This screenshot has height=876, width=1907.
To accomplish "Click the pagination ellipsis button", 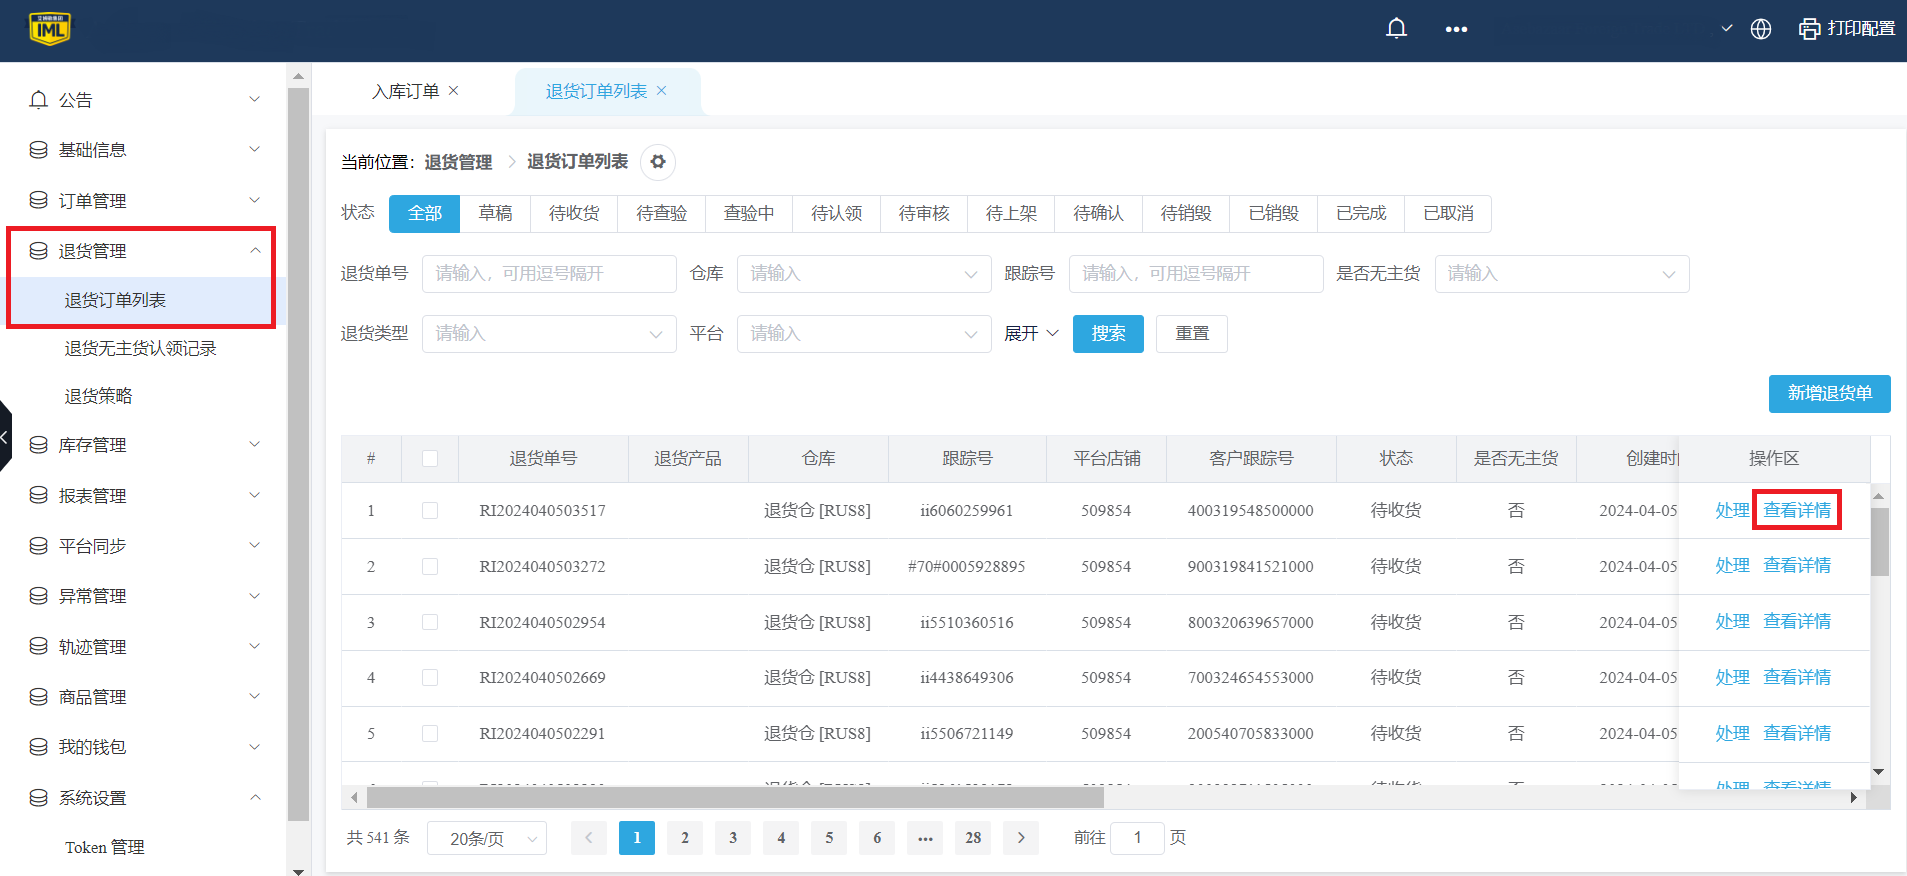I will [x=925, y=838].
